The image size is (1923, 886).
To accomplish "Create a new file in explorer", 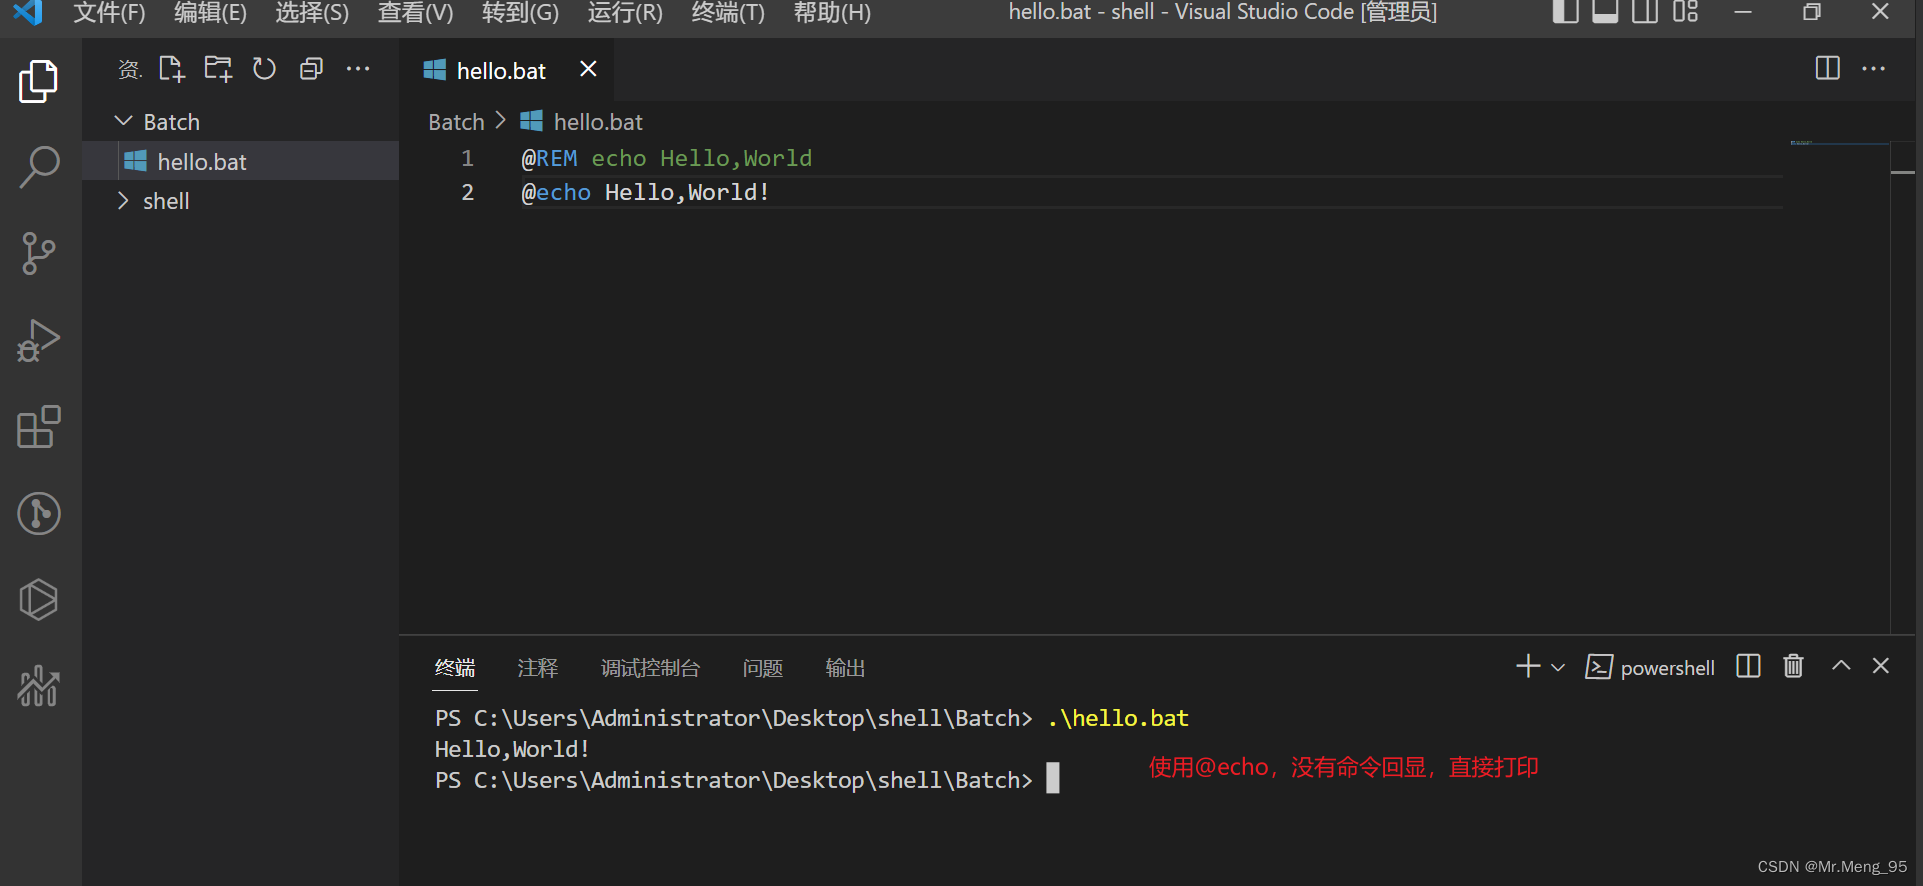I will pyautogui.click(x=172, y=69).
